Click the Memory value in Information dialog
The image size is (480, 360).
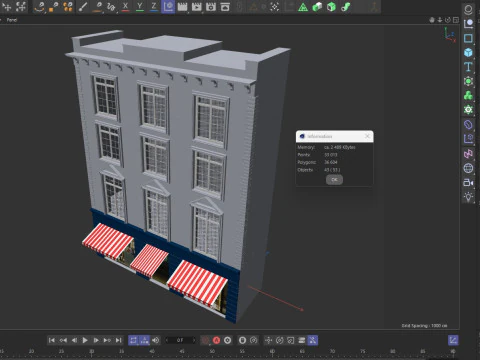[340, 147]
